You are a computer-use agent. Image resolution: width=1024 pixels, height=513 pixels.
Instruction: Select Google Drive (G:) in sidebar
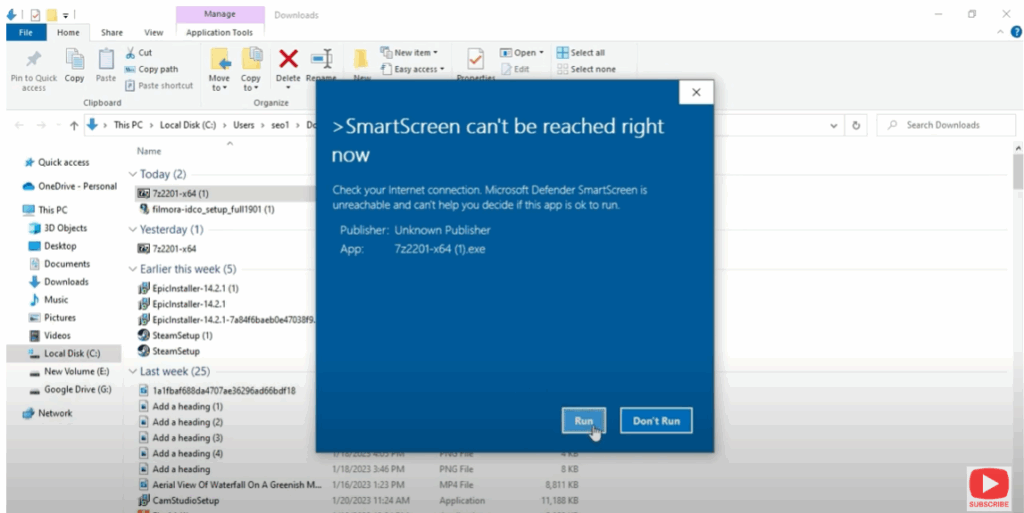coord(70,390)
